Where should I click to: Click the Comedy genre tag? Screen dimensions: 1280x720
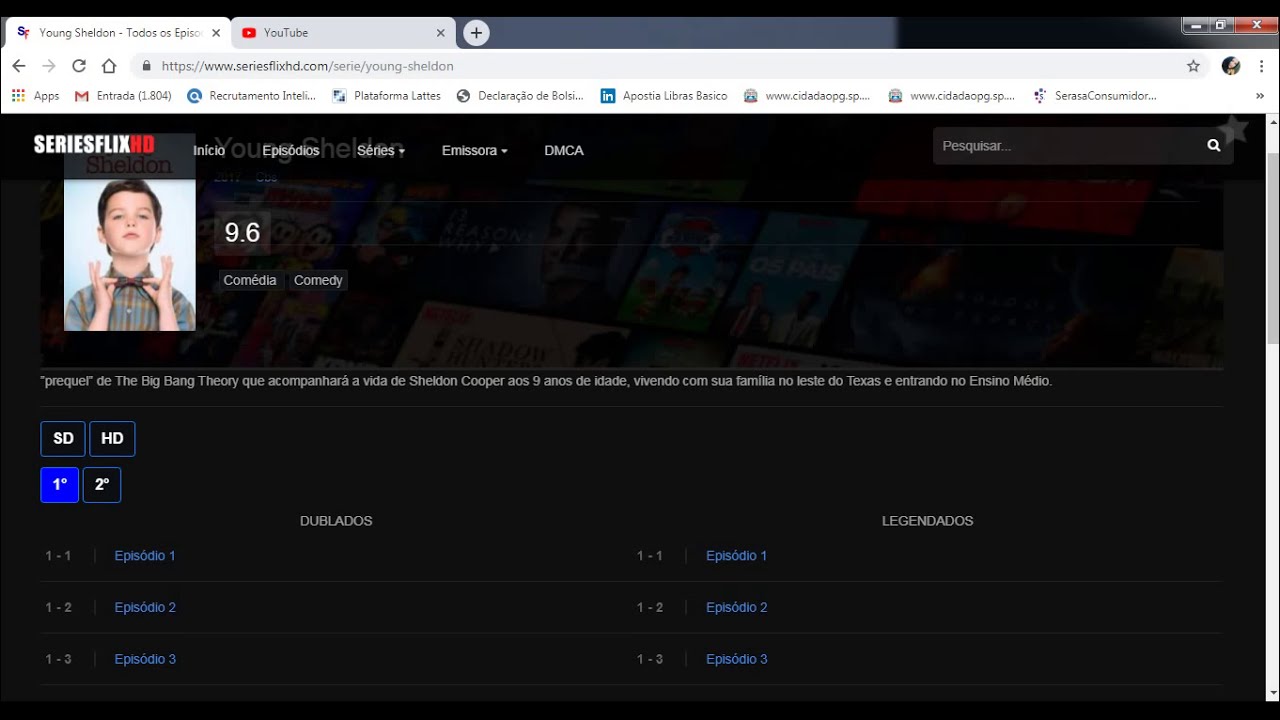coord(318,281)
